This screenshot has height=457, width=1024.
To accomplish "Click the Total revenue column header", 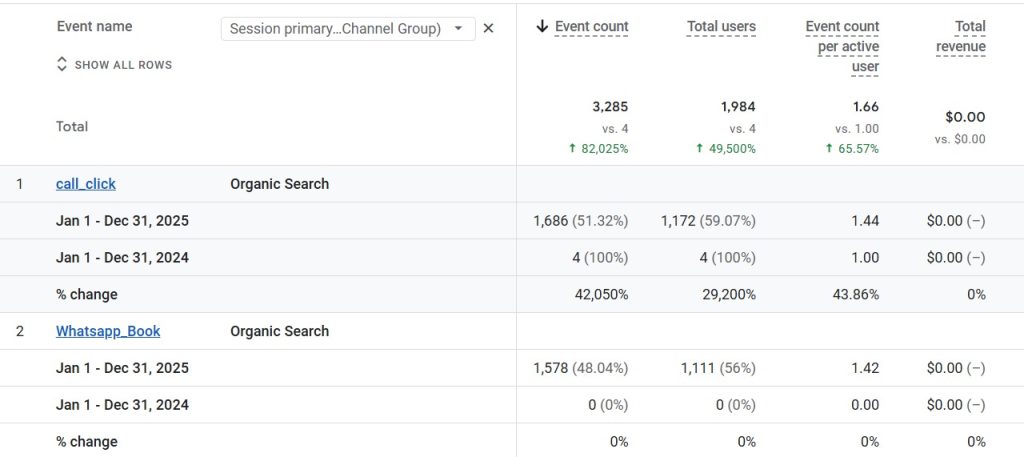I will tap(960, 37).
